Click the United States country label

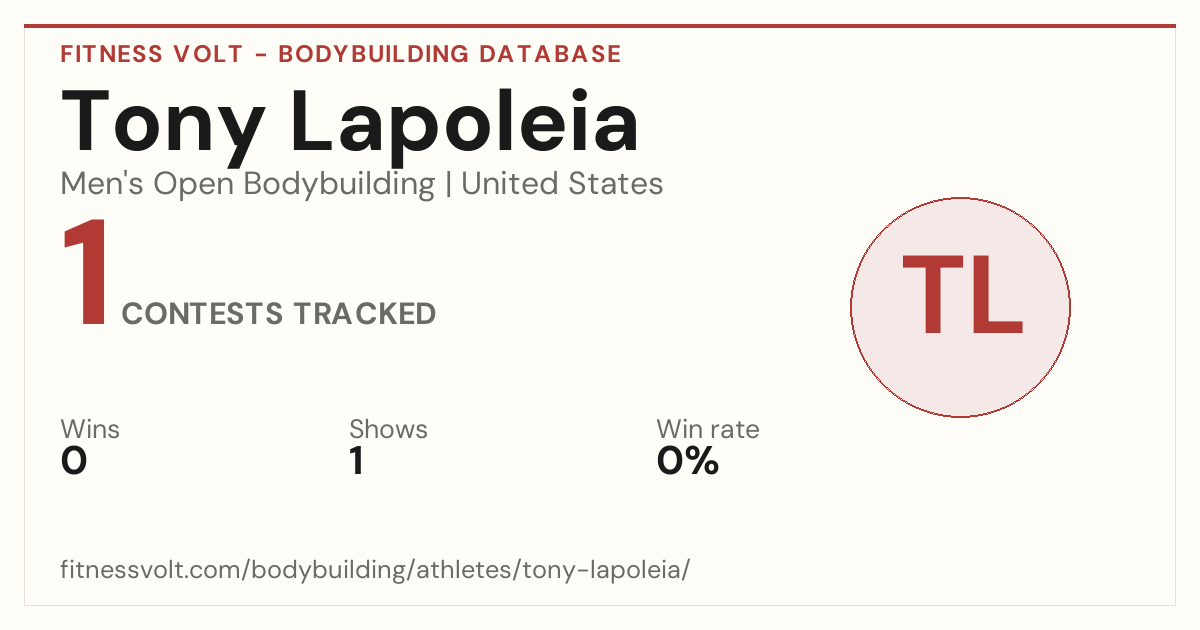562,184
